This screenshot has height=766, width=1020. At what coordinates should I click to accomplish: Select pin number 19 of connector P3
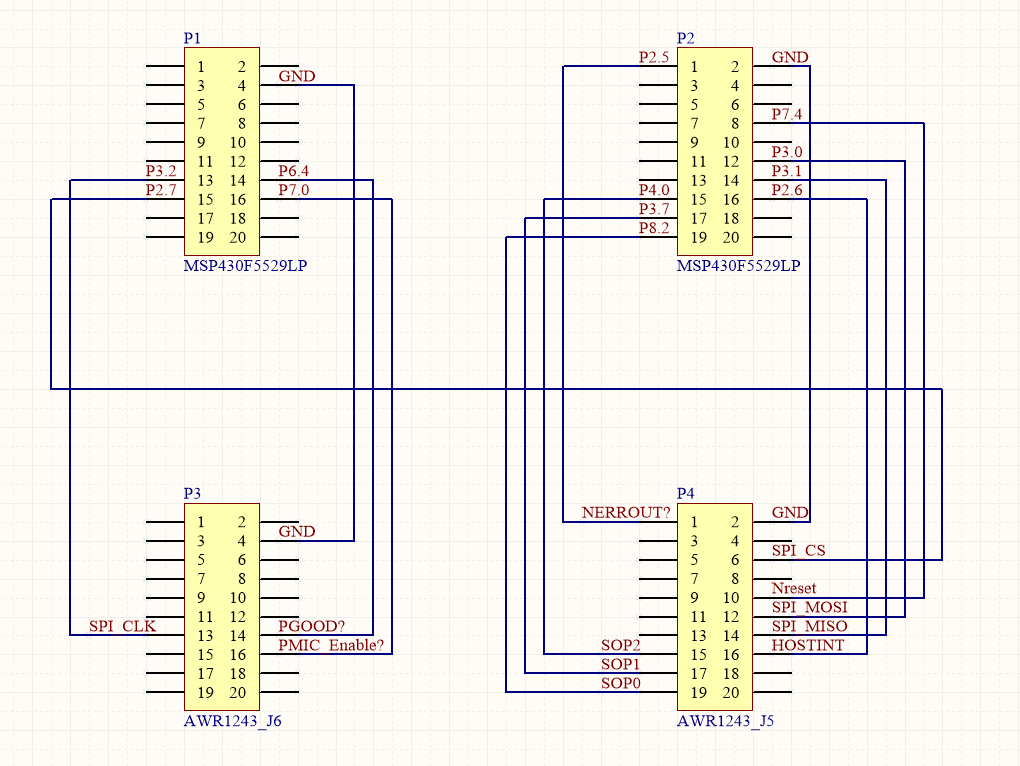[x=206, y=693]
